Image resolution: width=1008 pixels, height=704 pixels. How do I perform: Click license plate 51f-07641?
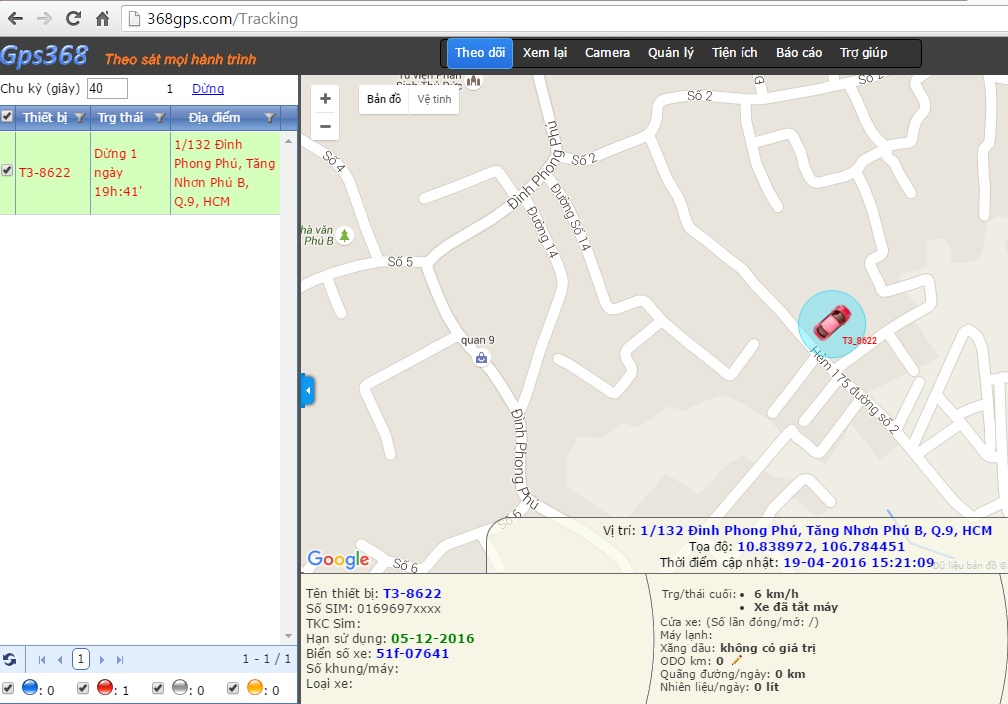[x=412, y=653]
